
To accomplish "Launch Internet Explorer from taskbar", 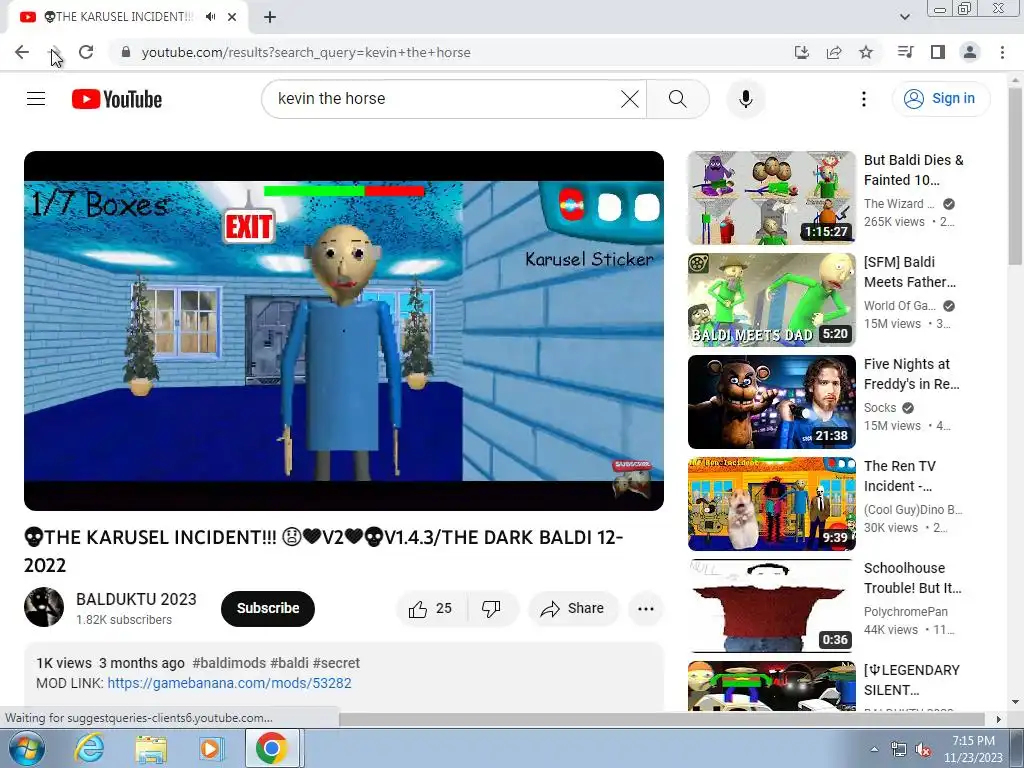I will pos(89,748).
